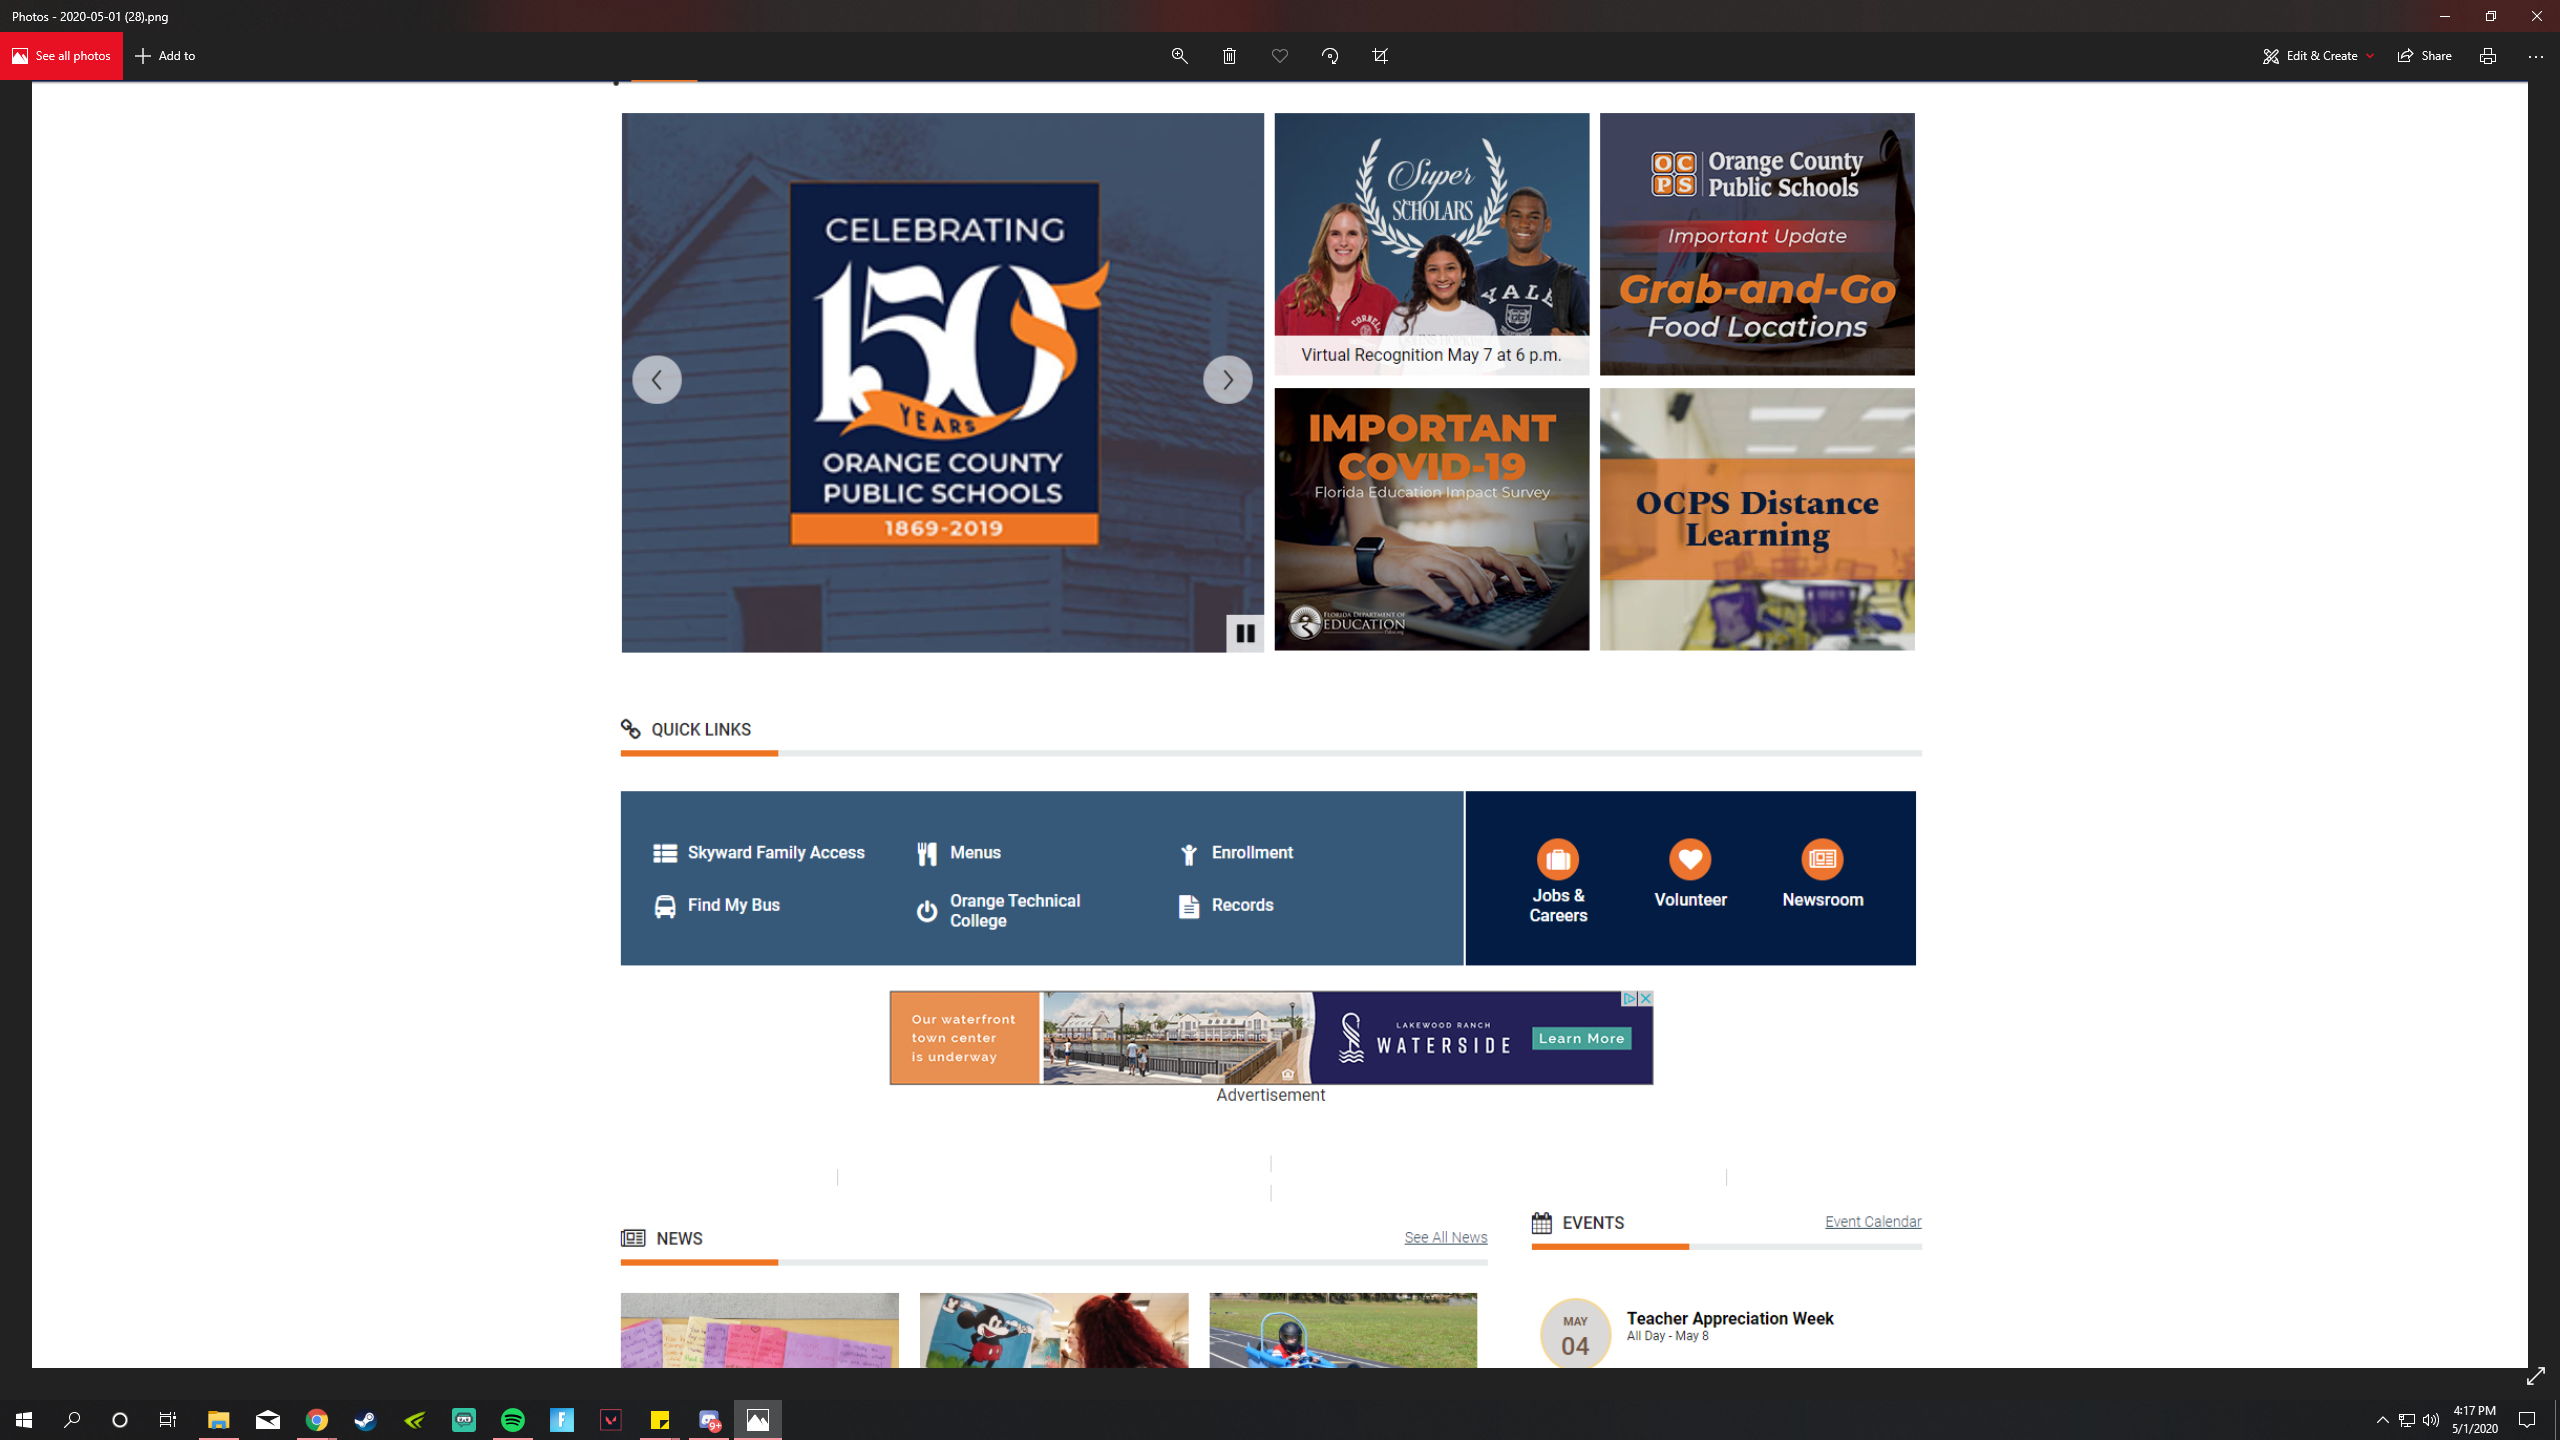Click the Volunteer heart icon
This screenshot has height=1440, width=2560.
coord(1690,859)
